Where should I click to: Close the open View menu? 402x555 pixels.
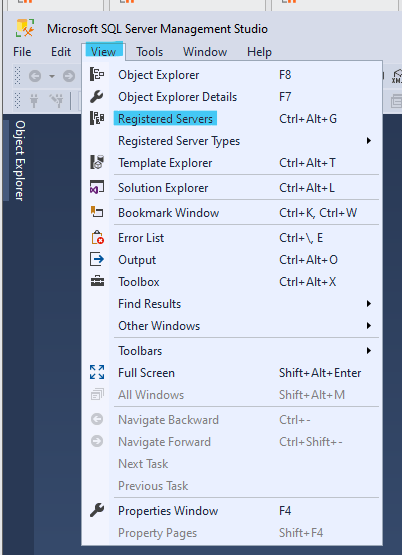pyautogui.click(x=103, y=52)
